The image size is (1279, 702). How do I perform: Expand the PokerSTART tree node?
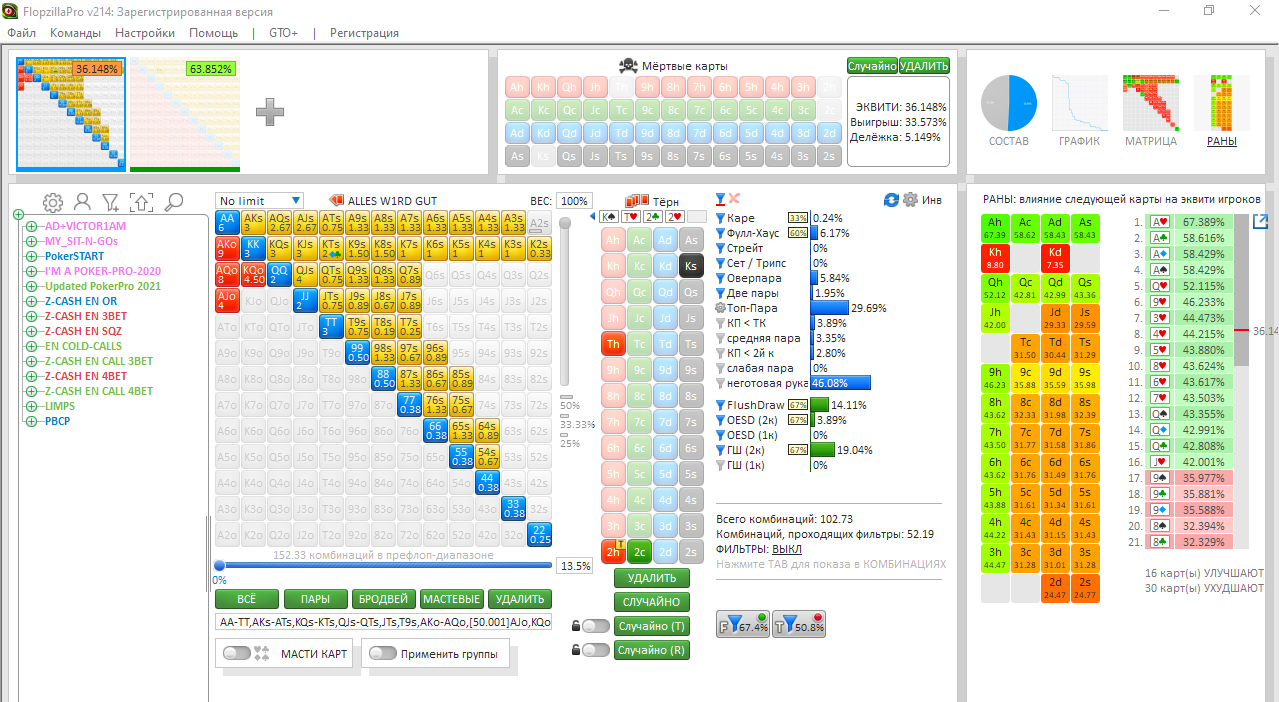pyautogui.click(x=31, y=256)
